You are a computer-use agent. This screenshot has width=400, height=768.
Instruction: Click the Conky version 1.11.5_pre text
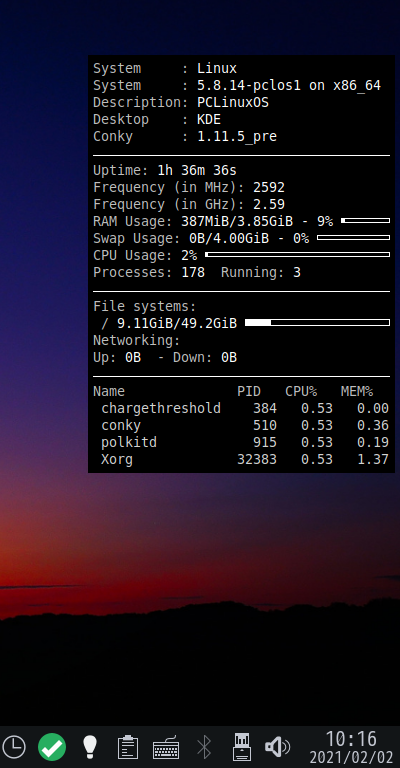[x=237, y=137]
